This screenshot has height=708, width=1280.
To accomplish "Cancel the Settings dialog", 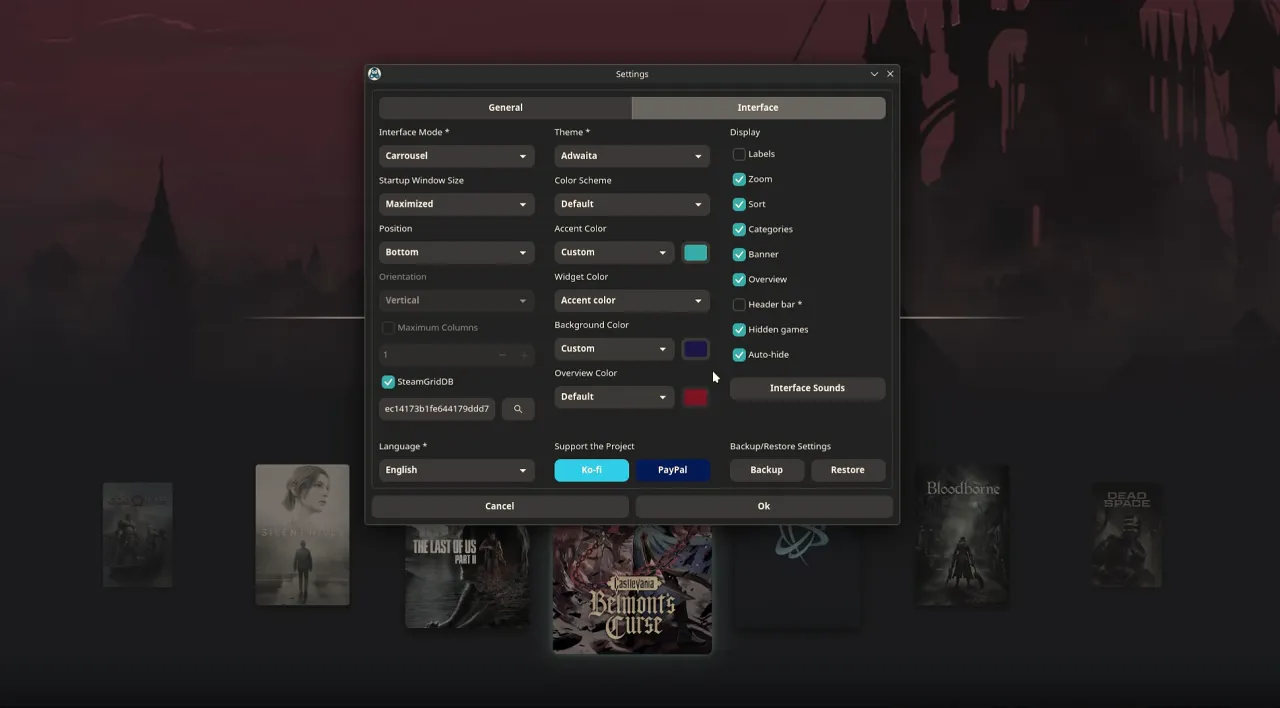I will tap(500, 506).
